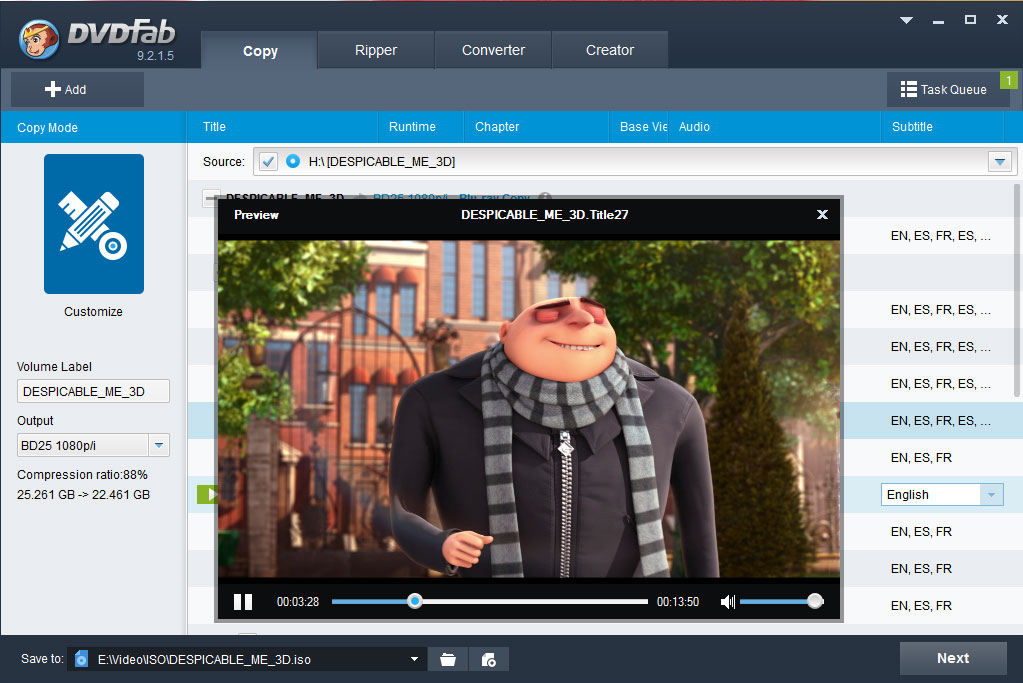Open the English subtitle dropdown
The width and height of the screenshot is (1023, 683).
990,494
